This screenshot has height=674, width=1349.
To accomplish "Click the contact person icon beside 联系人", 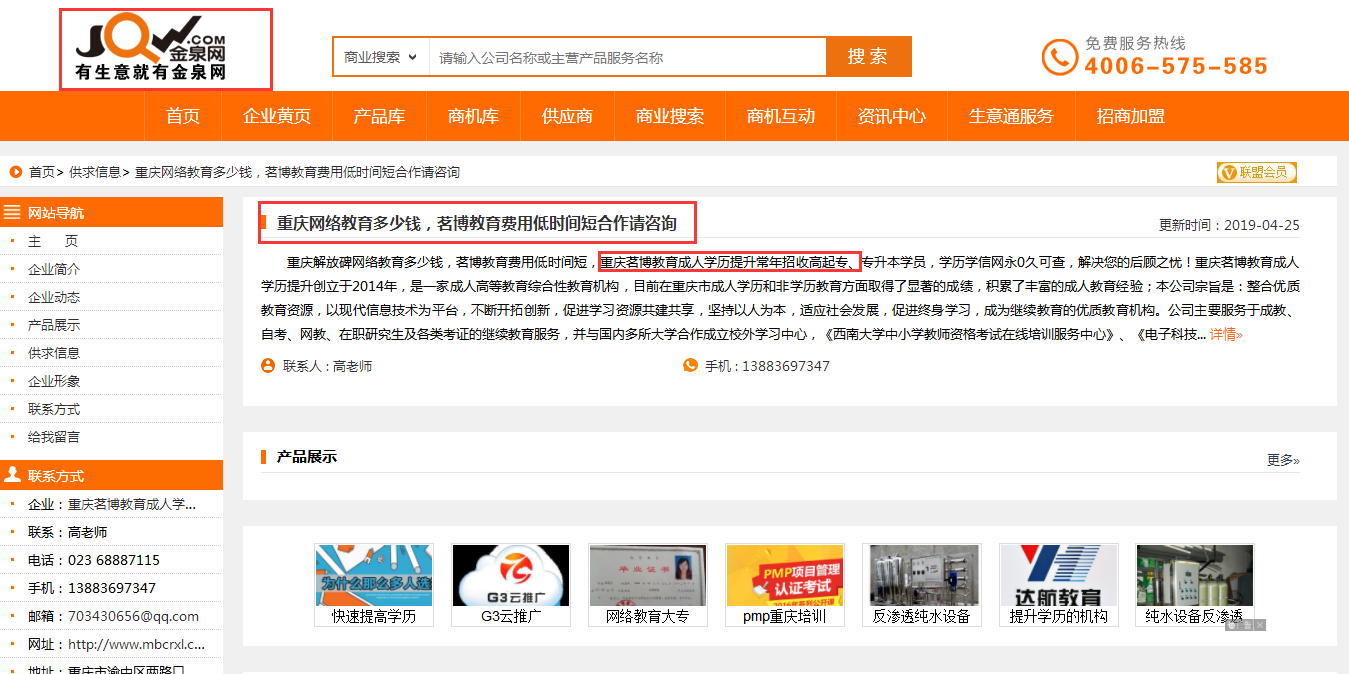I will tap(268, 366).
